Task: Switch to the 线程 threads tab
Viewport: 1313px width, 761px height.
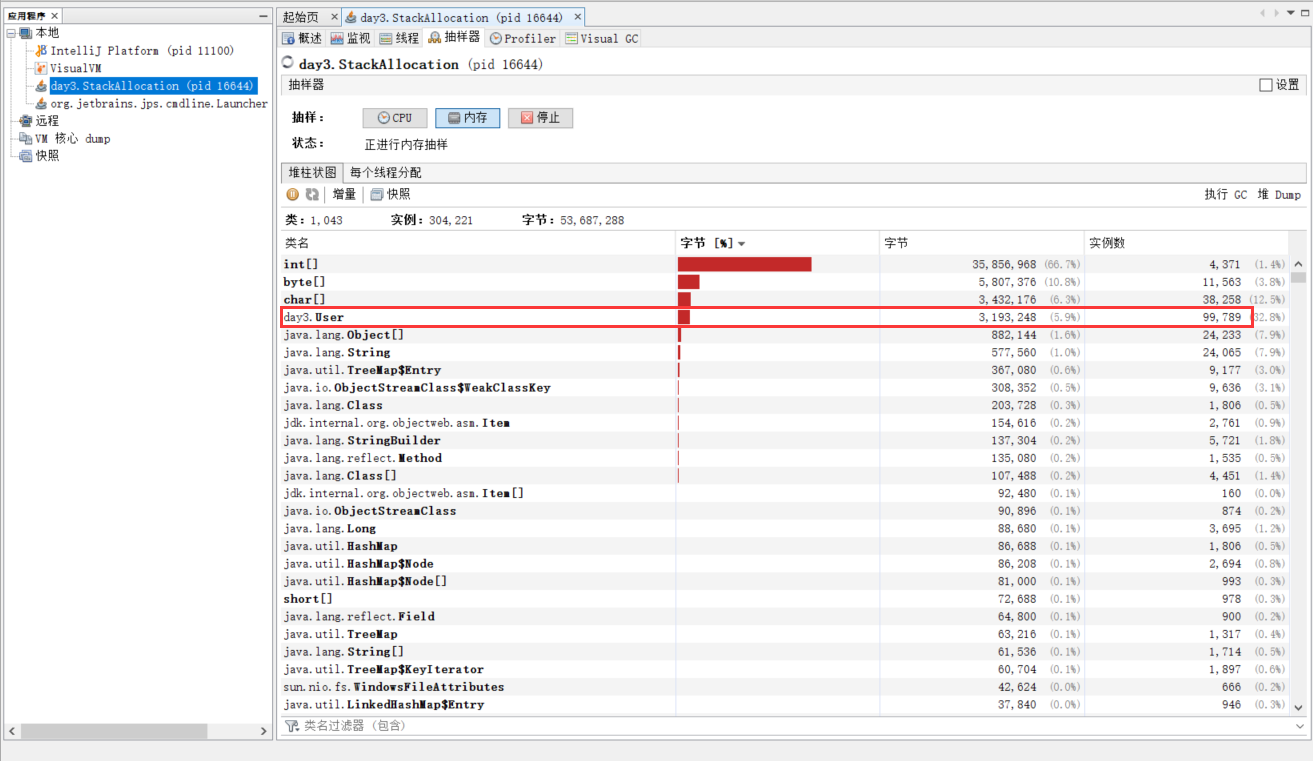Action: click(399, 38)
